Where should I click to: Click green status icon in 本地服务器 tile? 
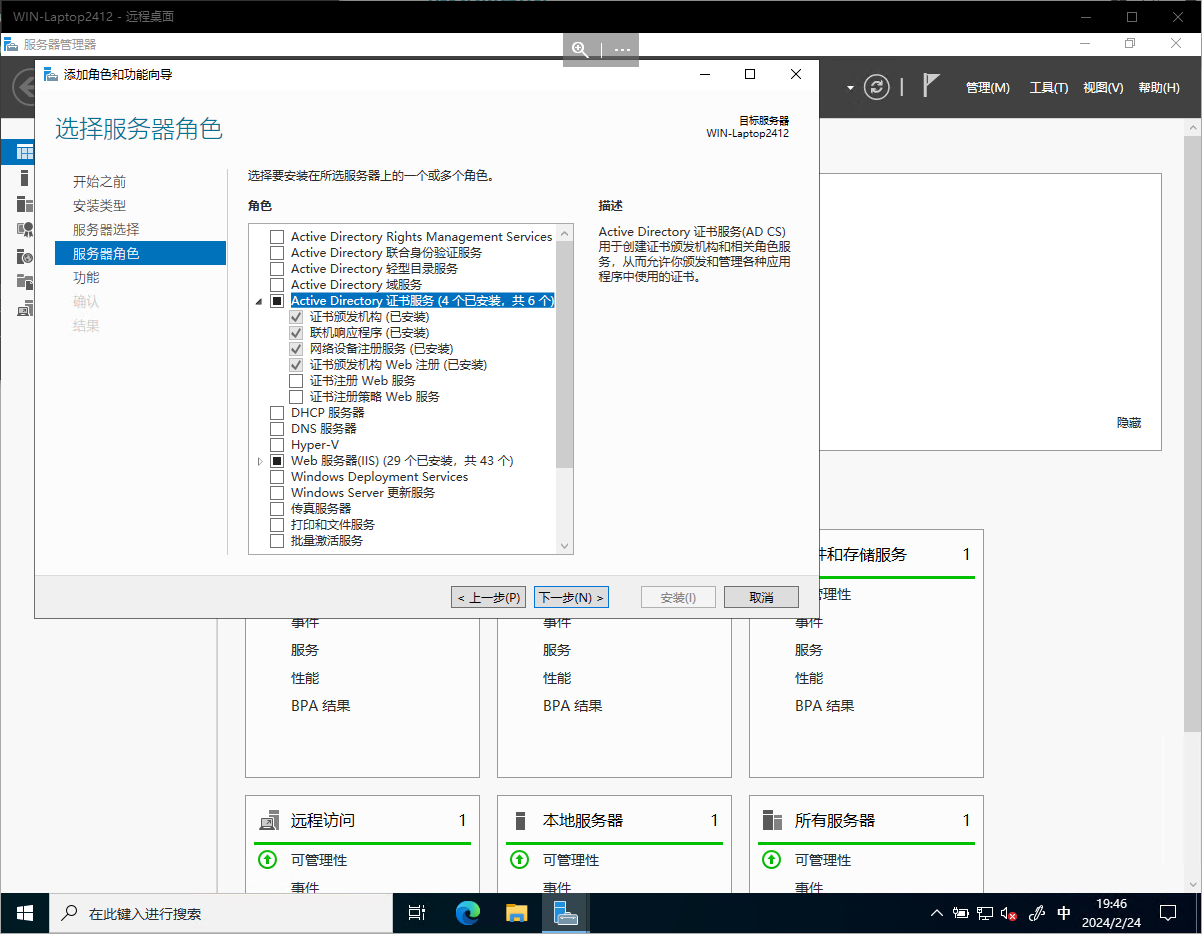click(519, 859)
